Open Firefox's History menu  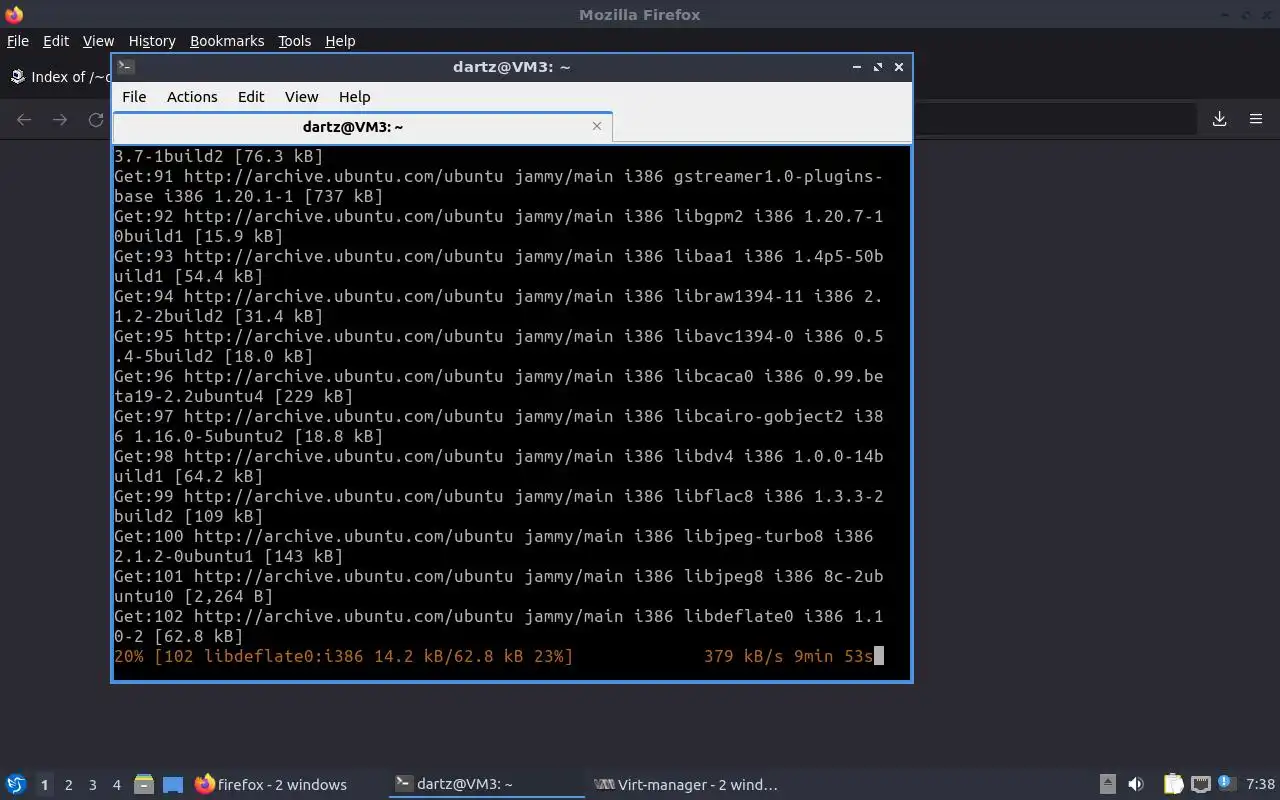[152, 41]
